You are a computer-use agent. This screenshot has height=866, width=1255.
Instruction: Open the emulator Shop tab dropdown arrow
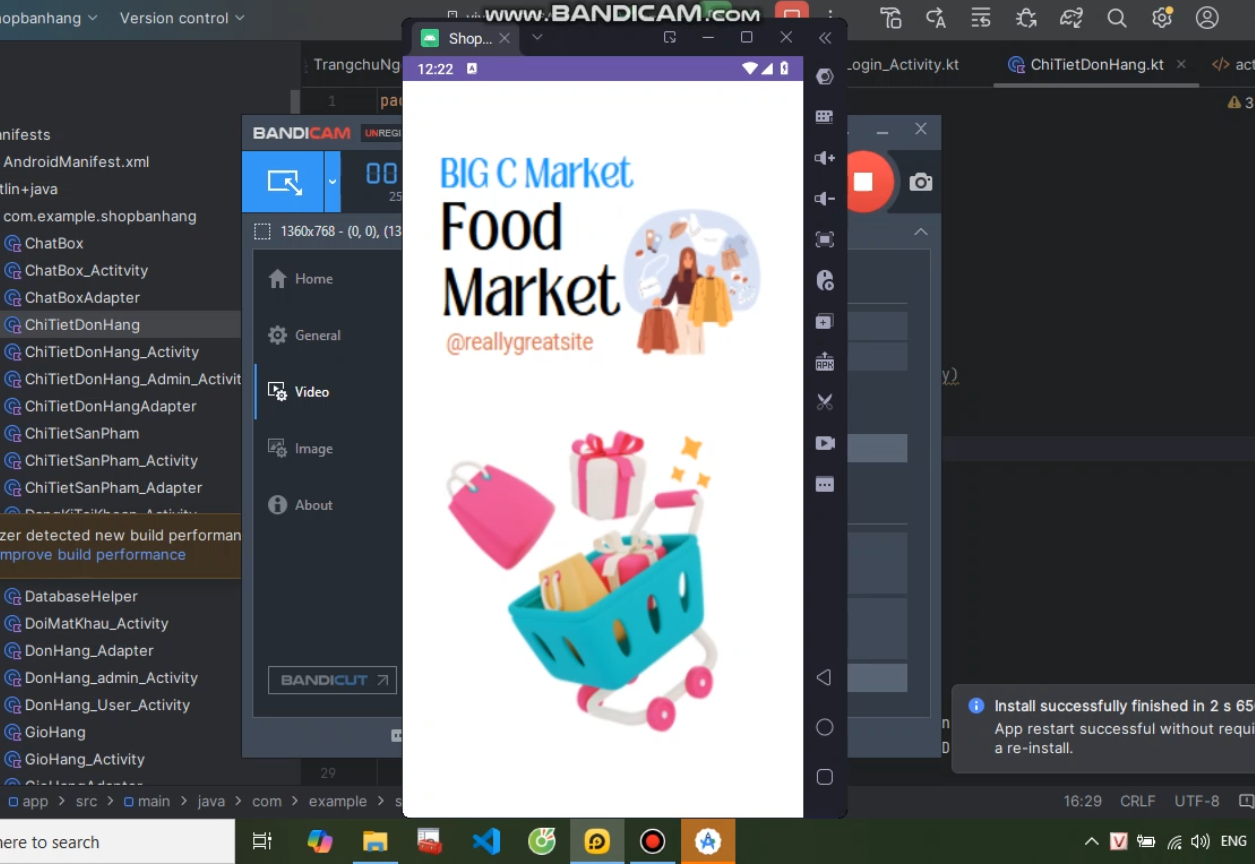pos(537,38)
